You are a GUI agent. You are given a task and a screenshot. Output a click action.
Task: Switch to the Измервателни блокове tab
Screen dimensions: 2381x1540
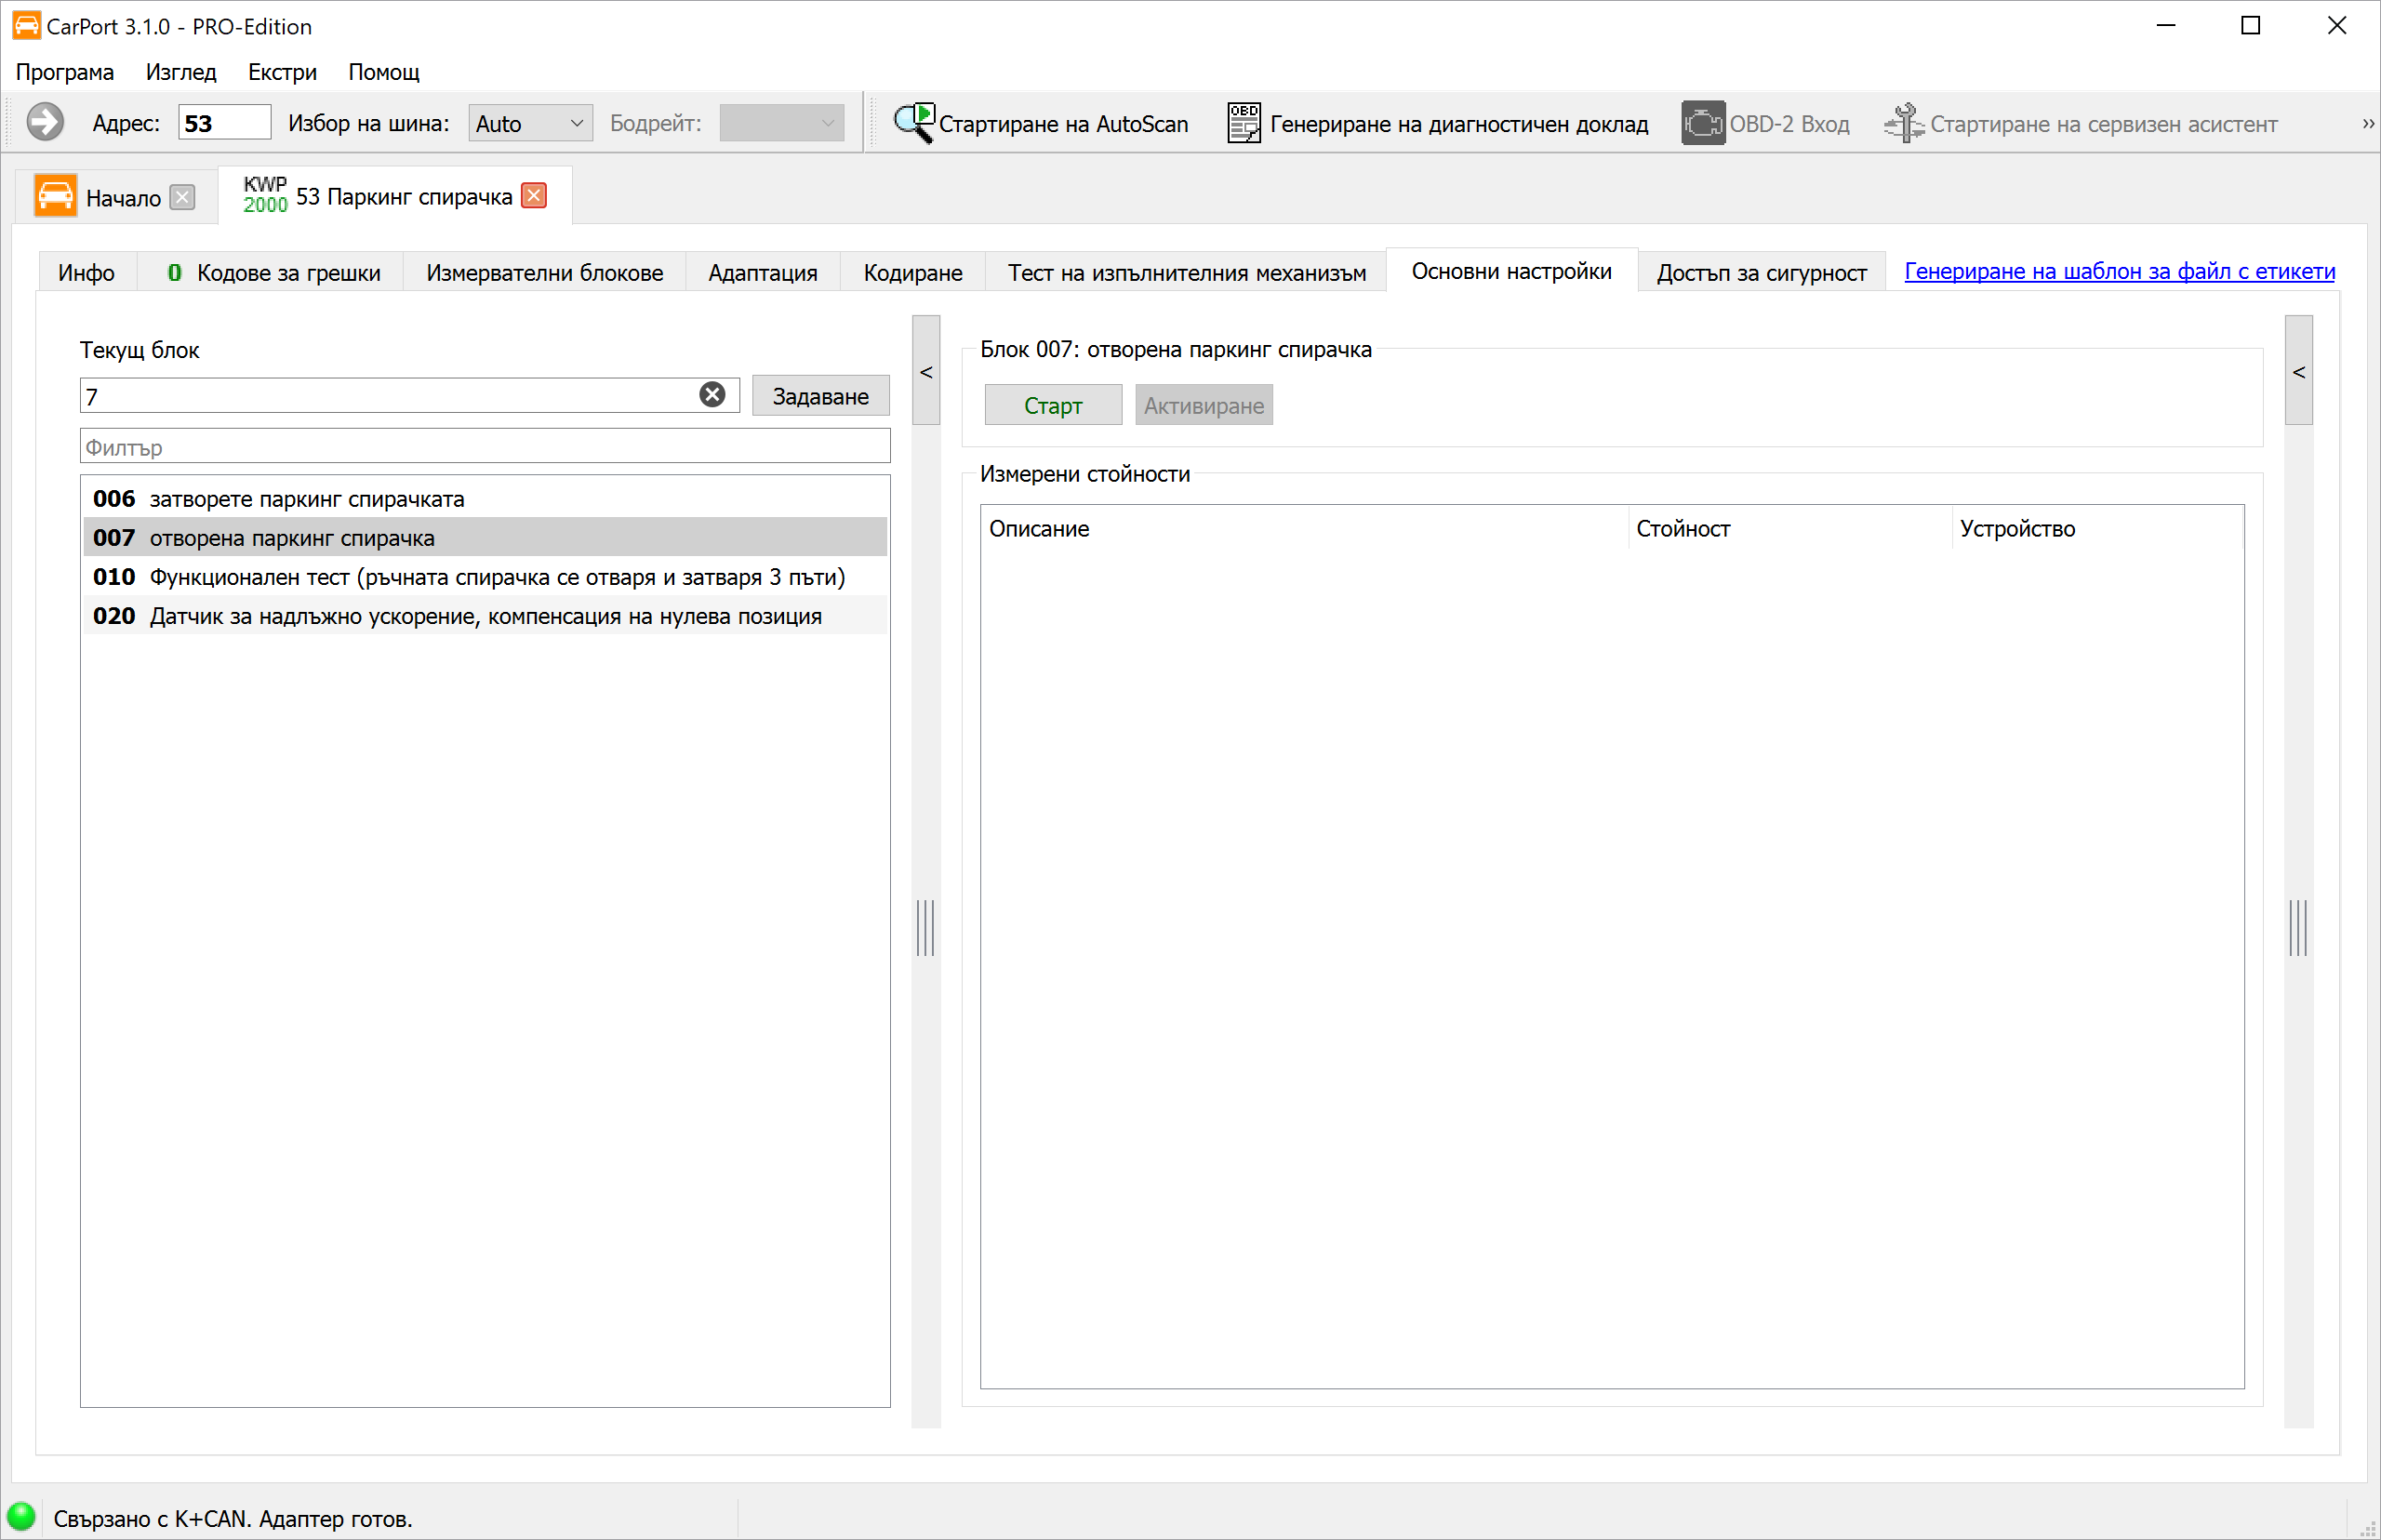click(545, 273)
